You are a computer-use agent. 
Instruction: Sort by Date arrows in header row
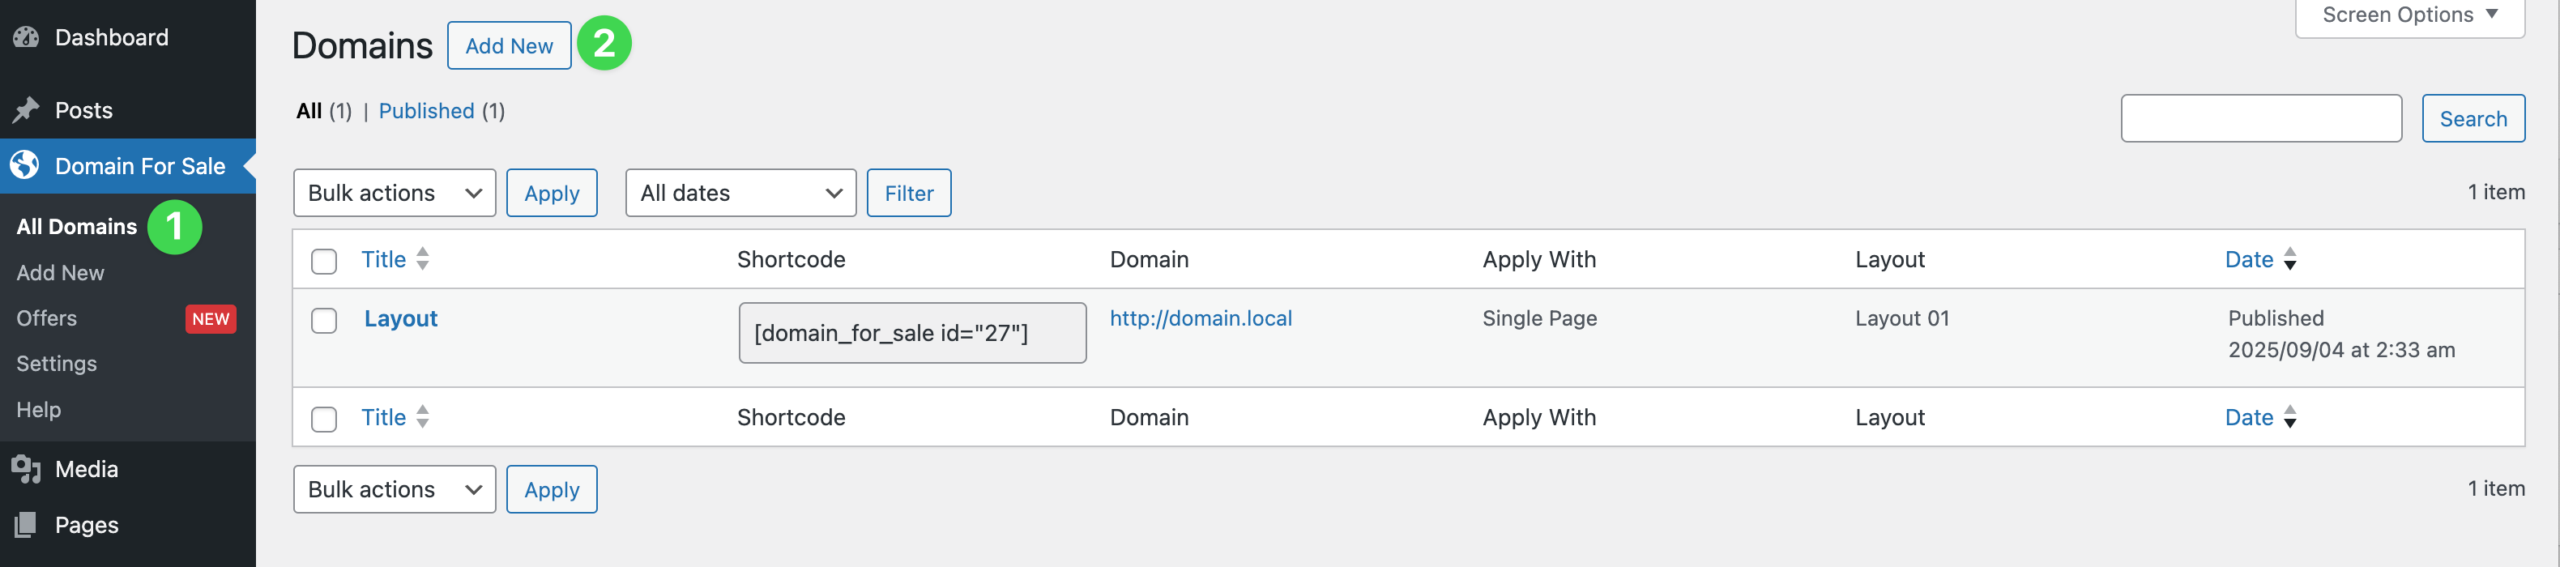tap(2290, 259)
